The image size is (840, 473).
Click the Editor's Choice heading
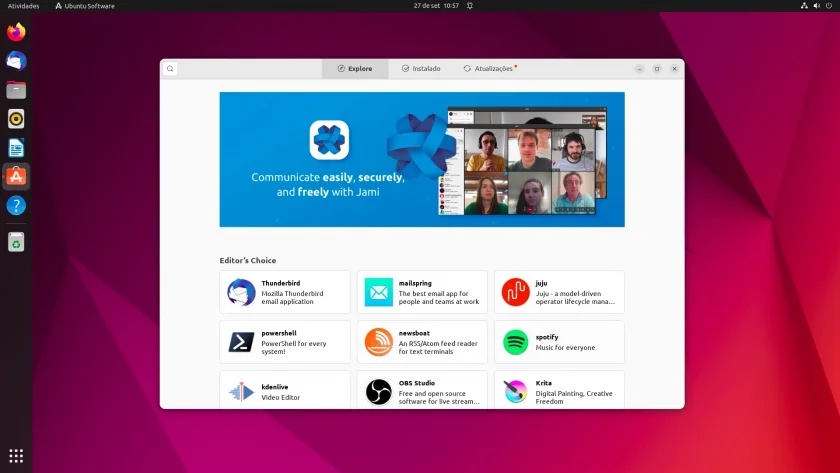[x=248, y=260]
